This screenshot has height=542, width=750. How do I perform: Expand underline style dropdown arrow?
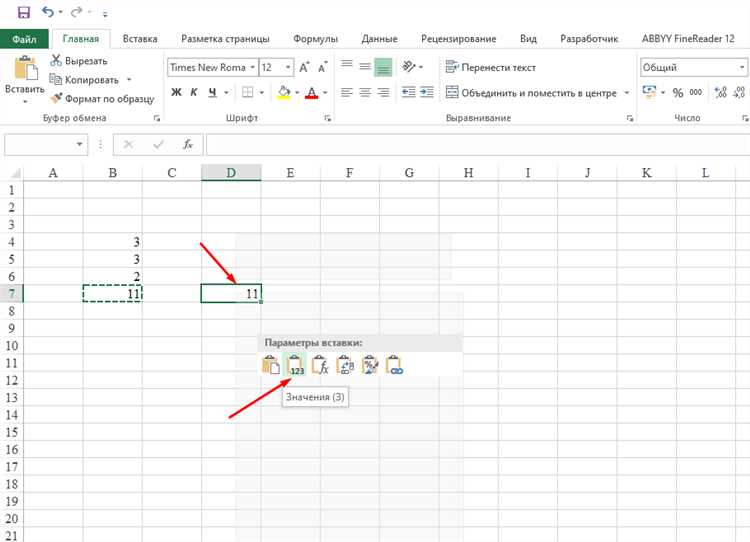226,92
